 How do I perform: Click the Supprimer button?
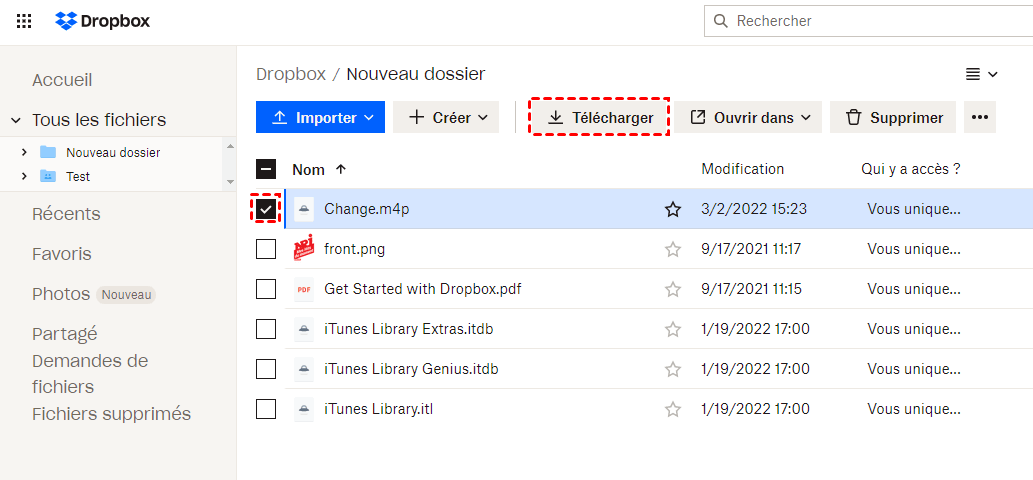point(893,117)
